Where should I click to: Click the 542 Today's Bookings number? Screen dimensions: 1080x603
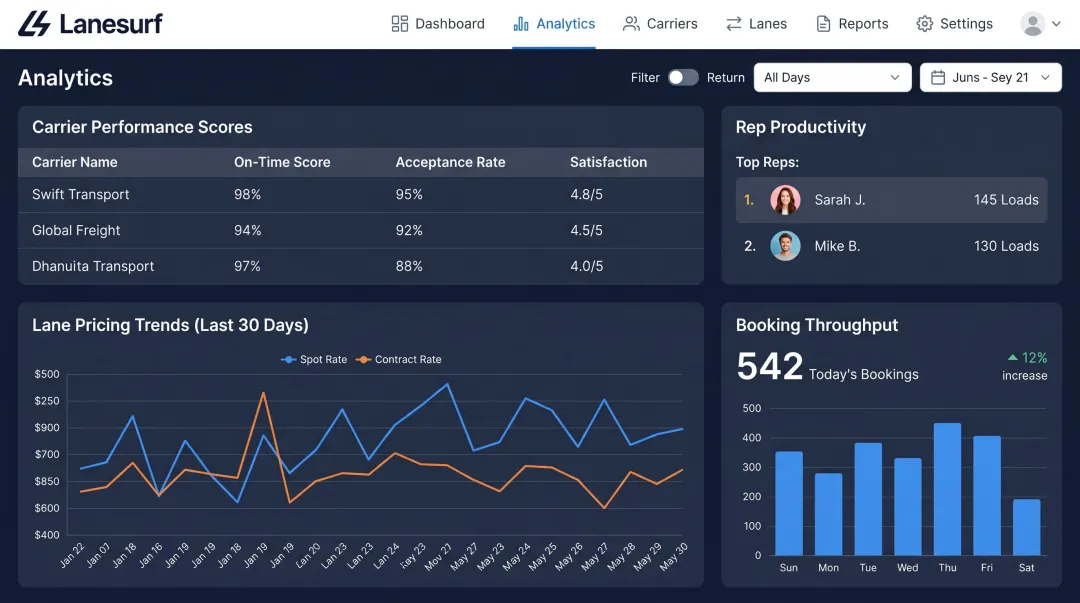[769, 366]
